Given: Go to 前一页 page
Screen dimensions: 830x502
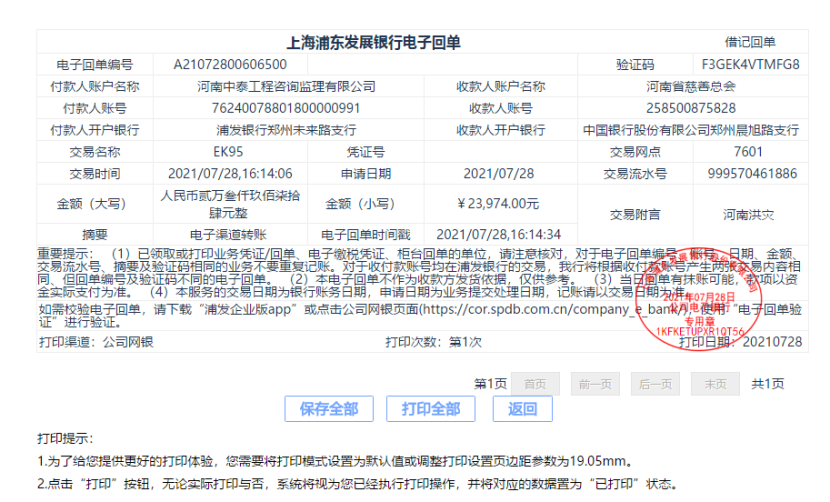Looking at the screenshot, I should pyautogui.click(x=595, y=384).
